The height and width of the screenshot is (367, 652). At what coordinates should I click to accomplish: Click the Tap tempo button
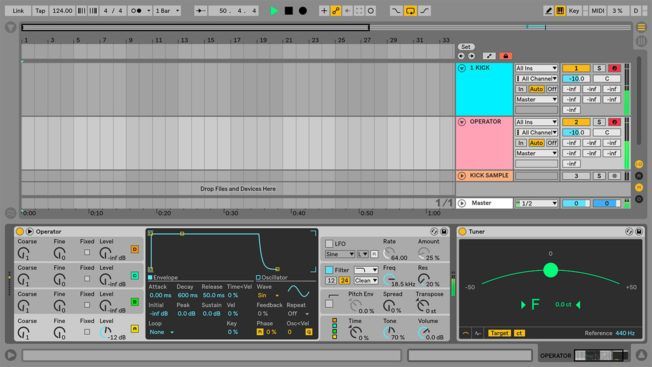coord(40,11)
